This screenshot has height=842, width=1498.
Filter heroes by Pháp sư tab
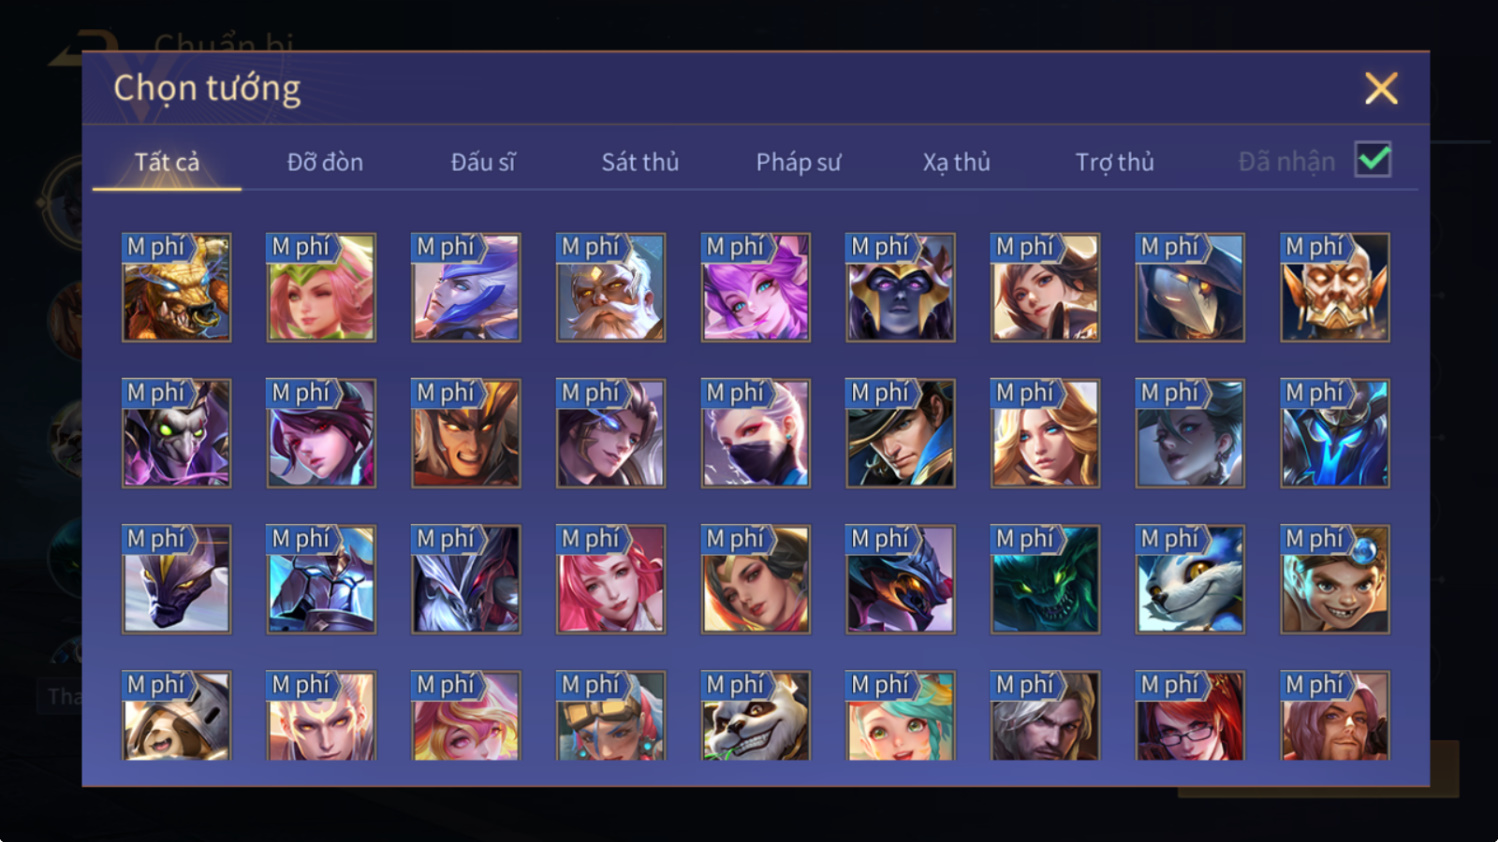[798, 162]
